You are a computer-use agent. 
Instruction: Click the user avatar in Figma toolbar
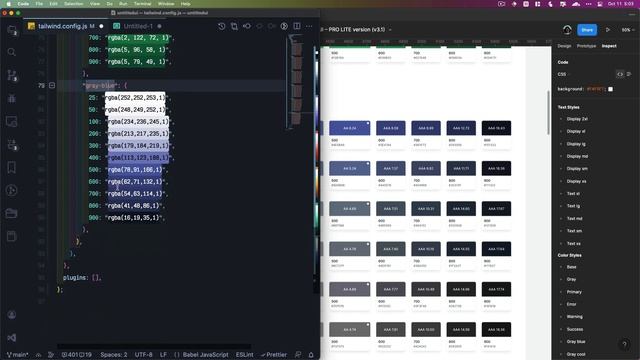(x=567, y=30)
